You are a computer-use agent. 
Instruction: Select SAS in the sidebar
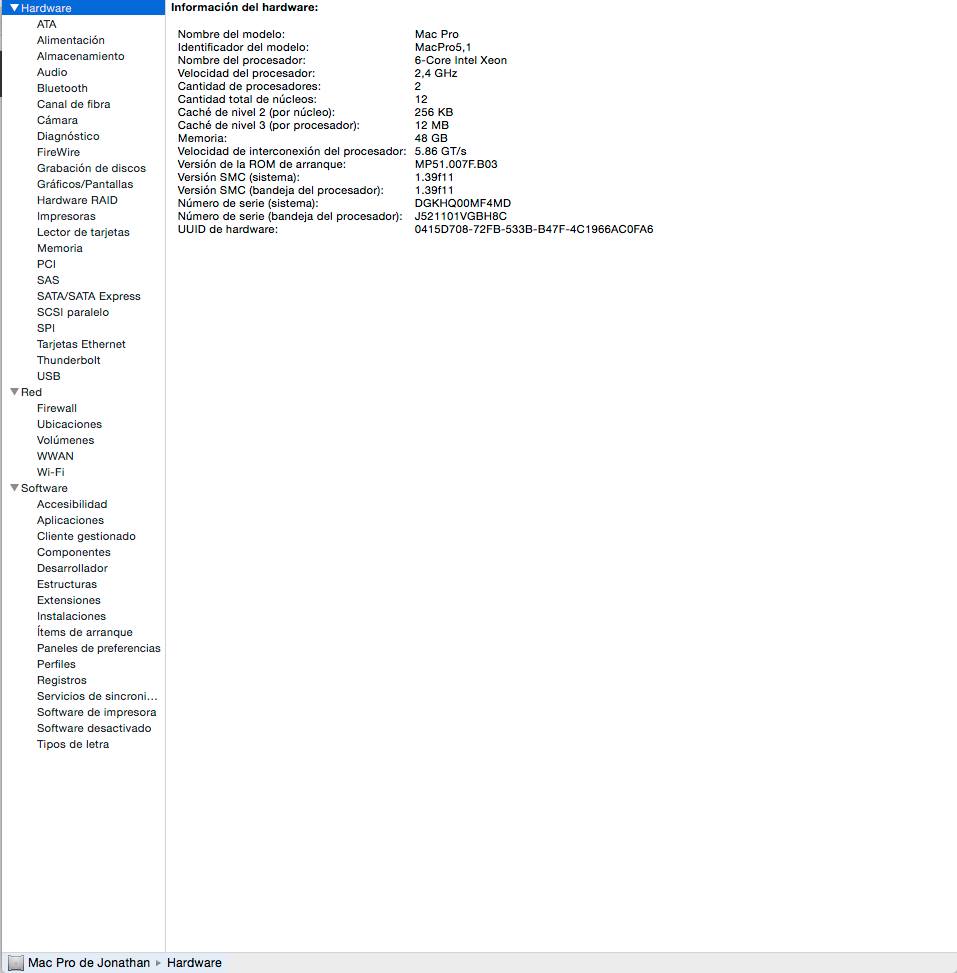tap(48, 280)
